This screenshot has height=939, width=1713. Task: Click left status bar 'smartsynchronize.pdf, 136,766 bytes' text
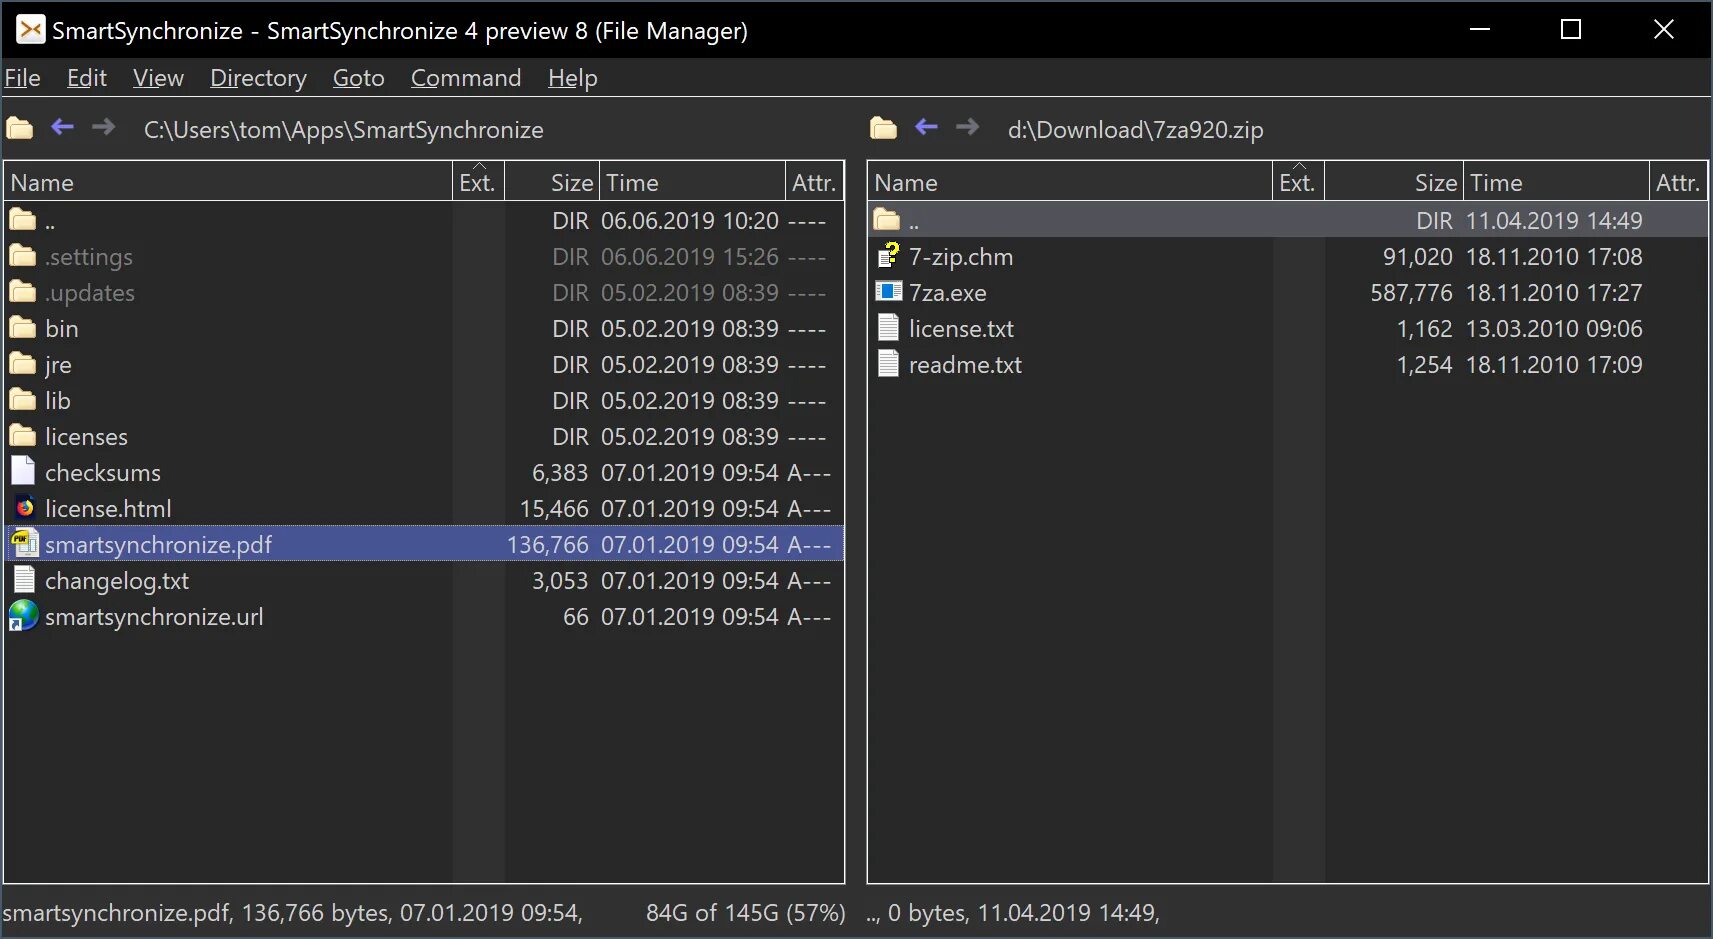click(197, 912)
